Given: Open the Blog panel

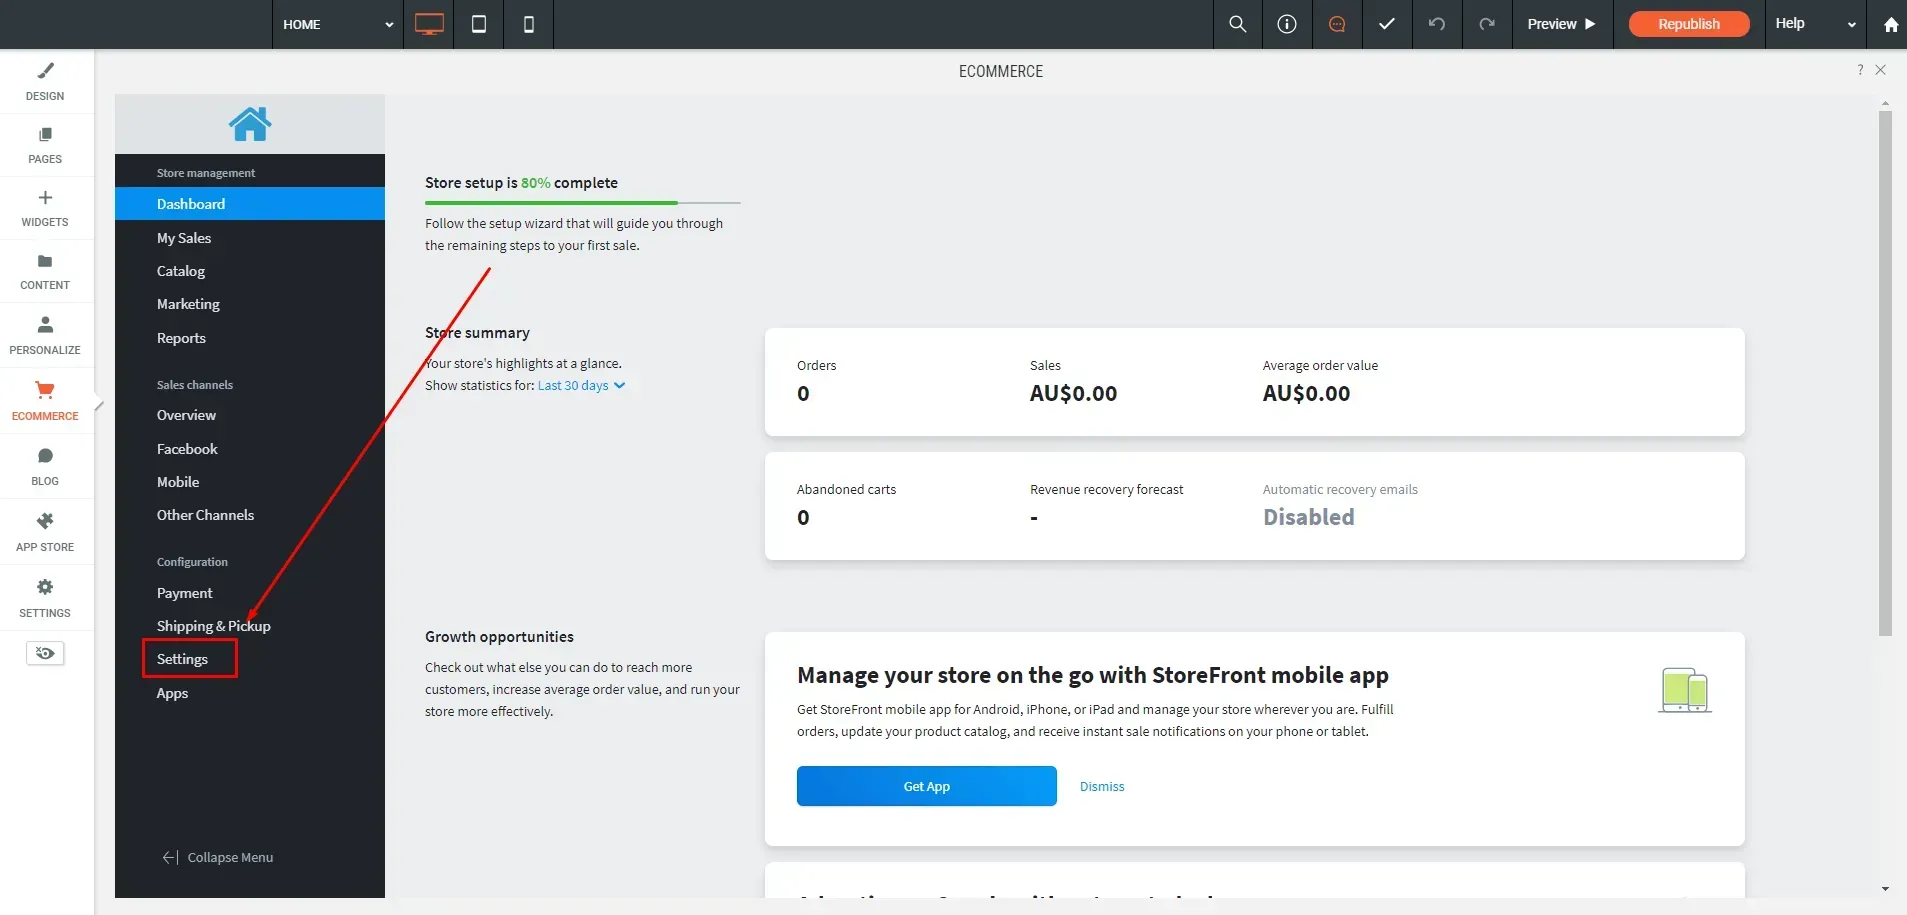Looking at the screenshot, I should [45, 467].
